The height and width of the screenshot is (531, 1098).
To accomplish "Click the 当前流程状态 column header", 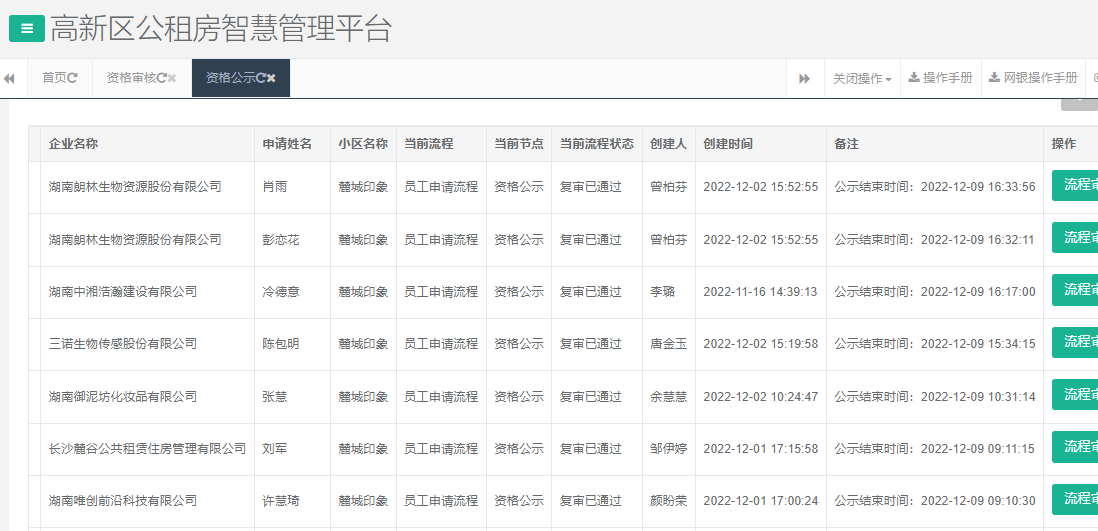I will (597, 144).
